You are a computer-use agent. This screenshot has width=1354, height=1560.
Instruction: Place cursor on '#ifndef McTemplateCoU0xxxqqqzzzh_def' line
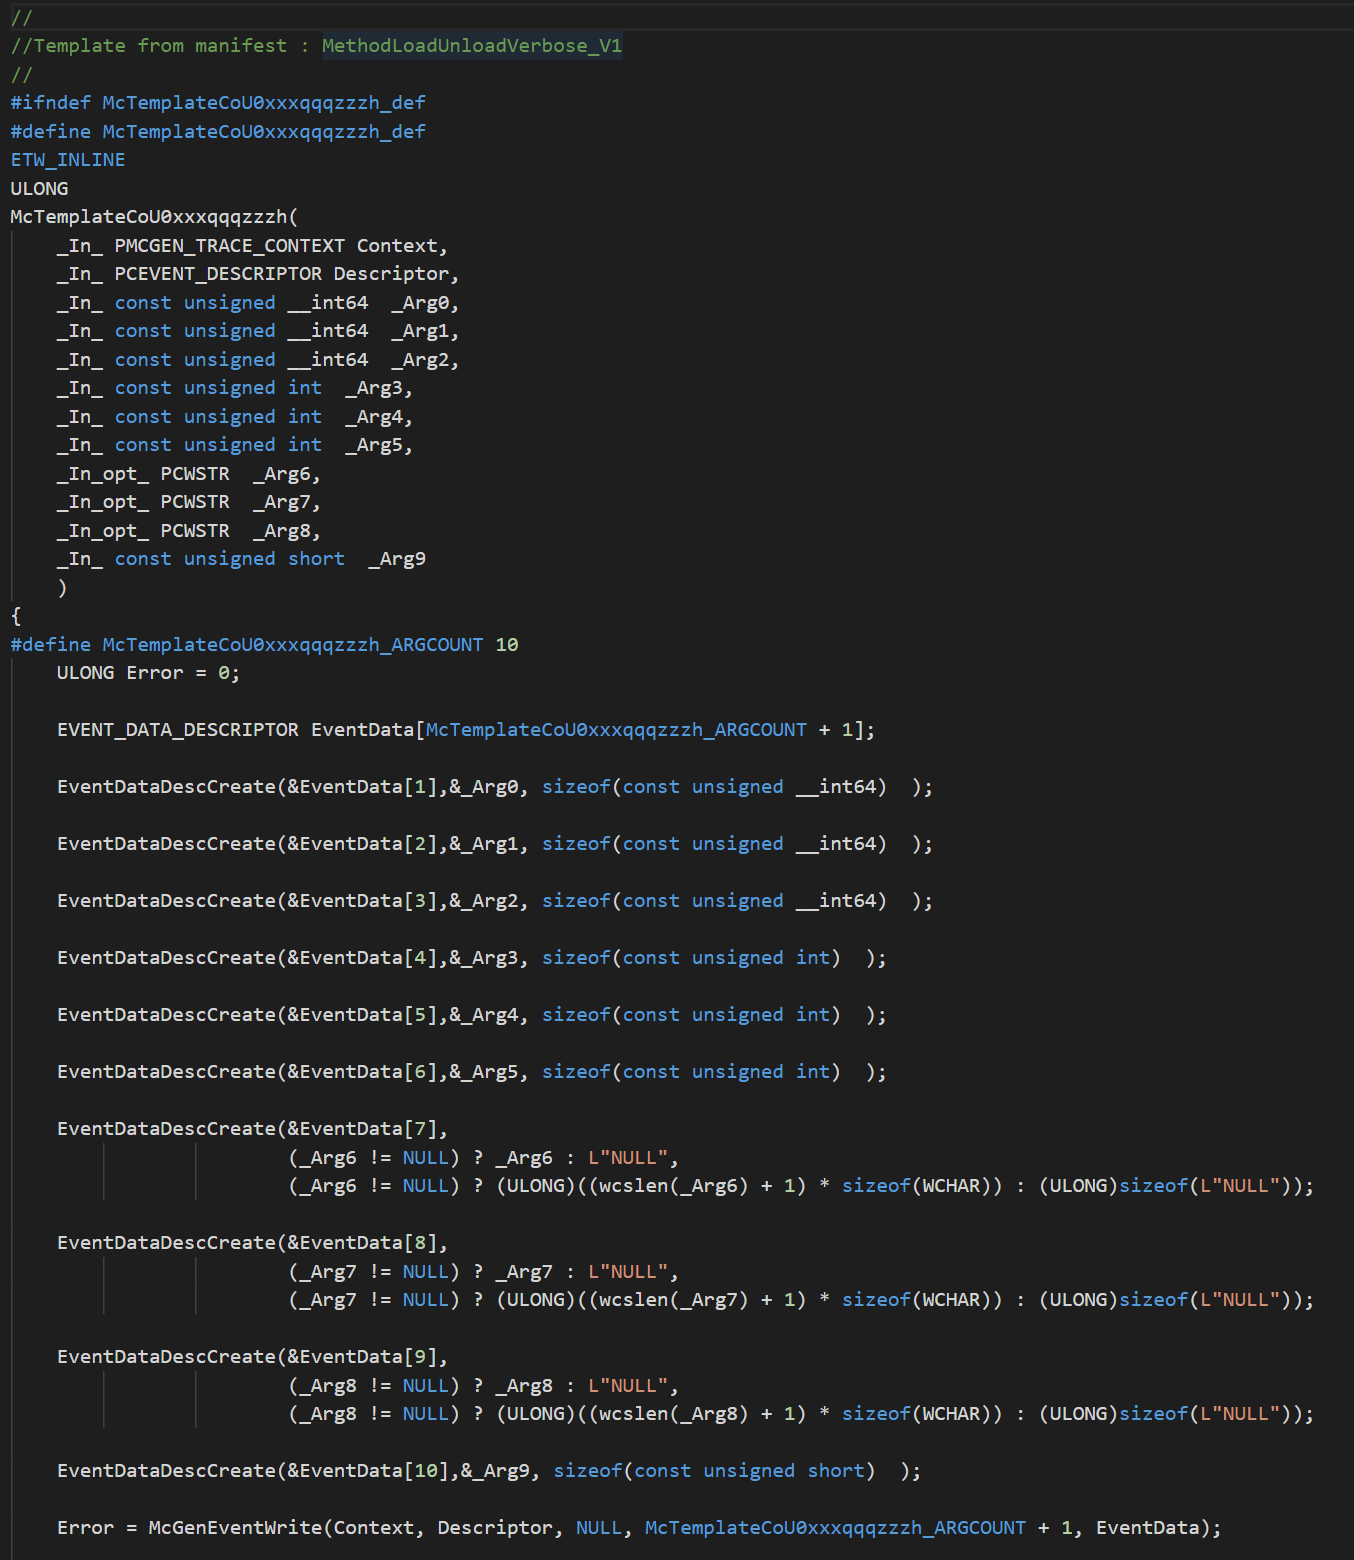tap(218, 103)
